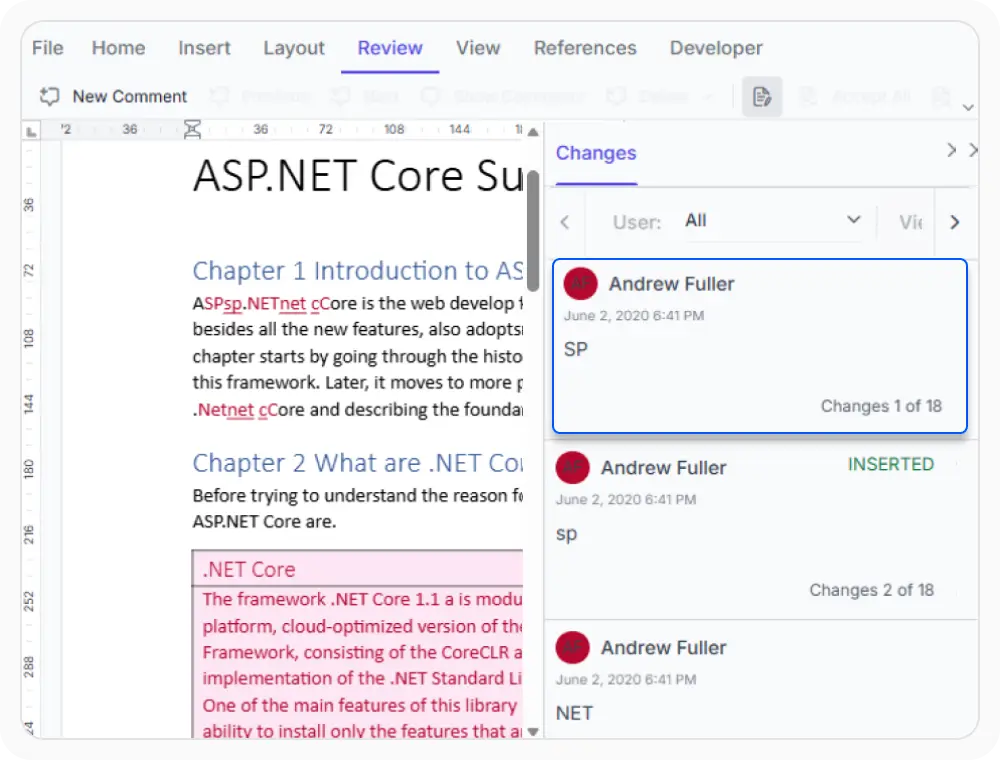Click Andrew Fuller's avatar on the 'NET' change
This screenshot has width=1000, height=760.
point(572,648)
